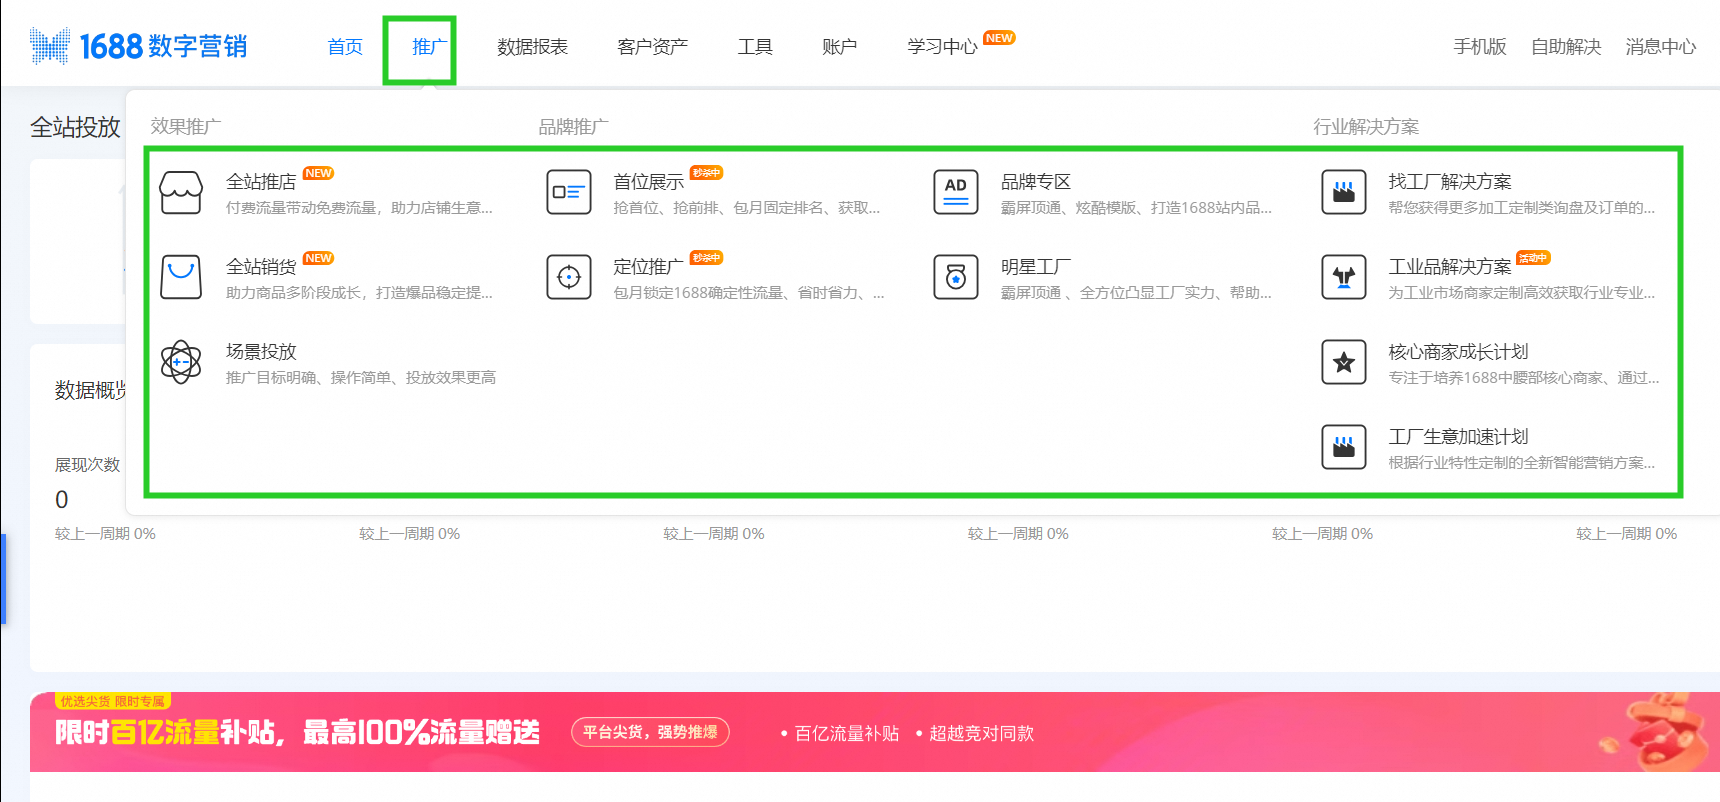
Task: Click the 品牌专区 AD icon
Action: (955, 192)
